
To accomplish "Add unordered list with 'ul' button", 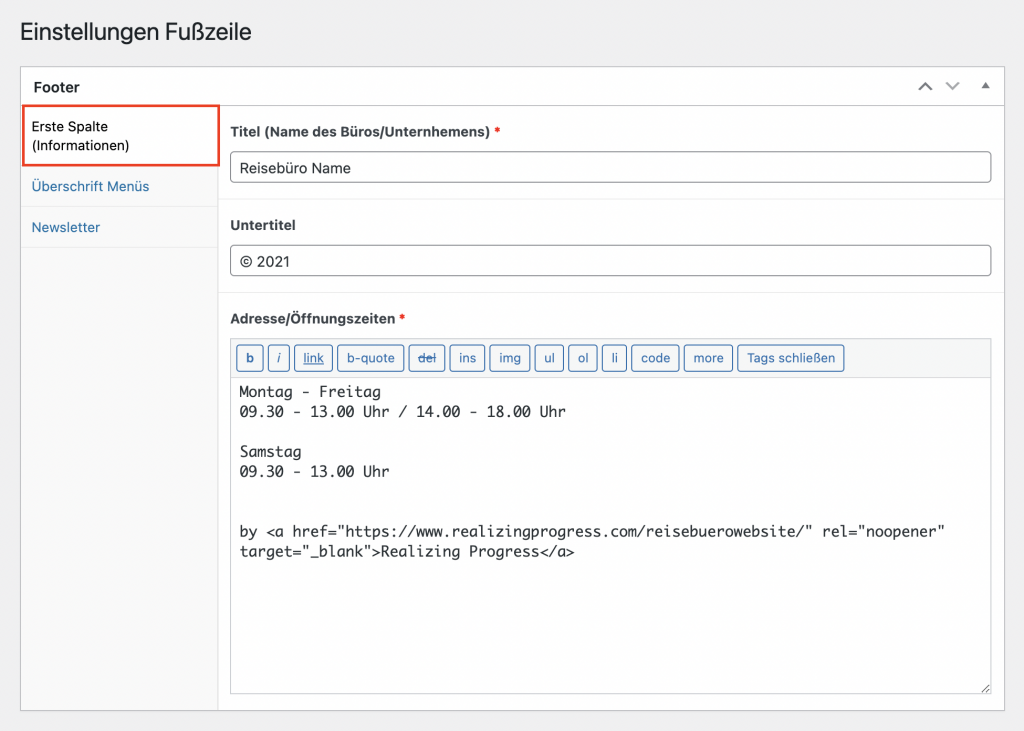I will pyautogui.click(x=549, y=358).
